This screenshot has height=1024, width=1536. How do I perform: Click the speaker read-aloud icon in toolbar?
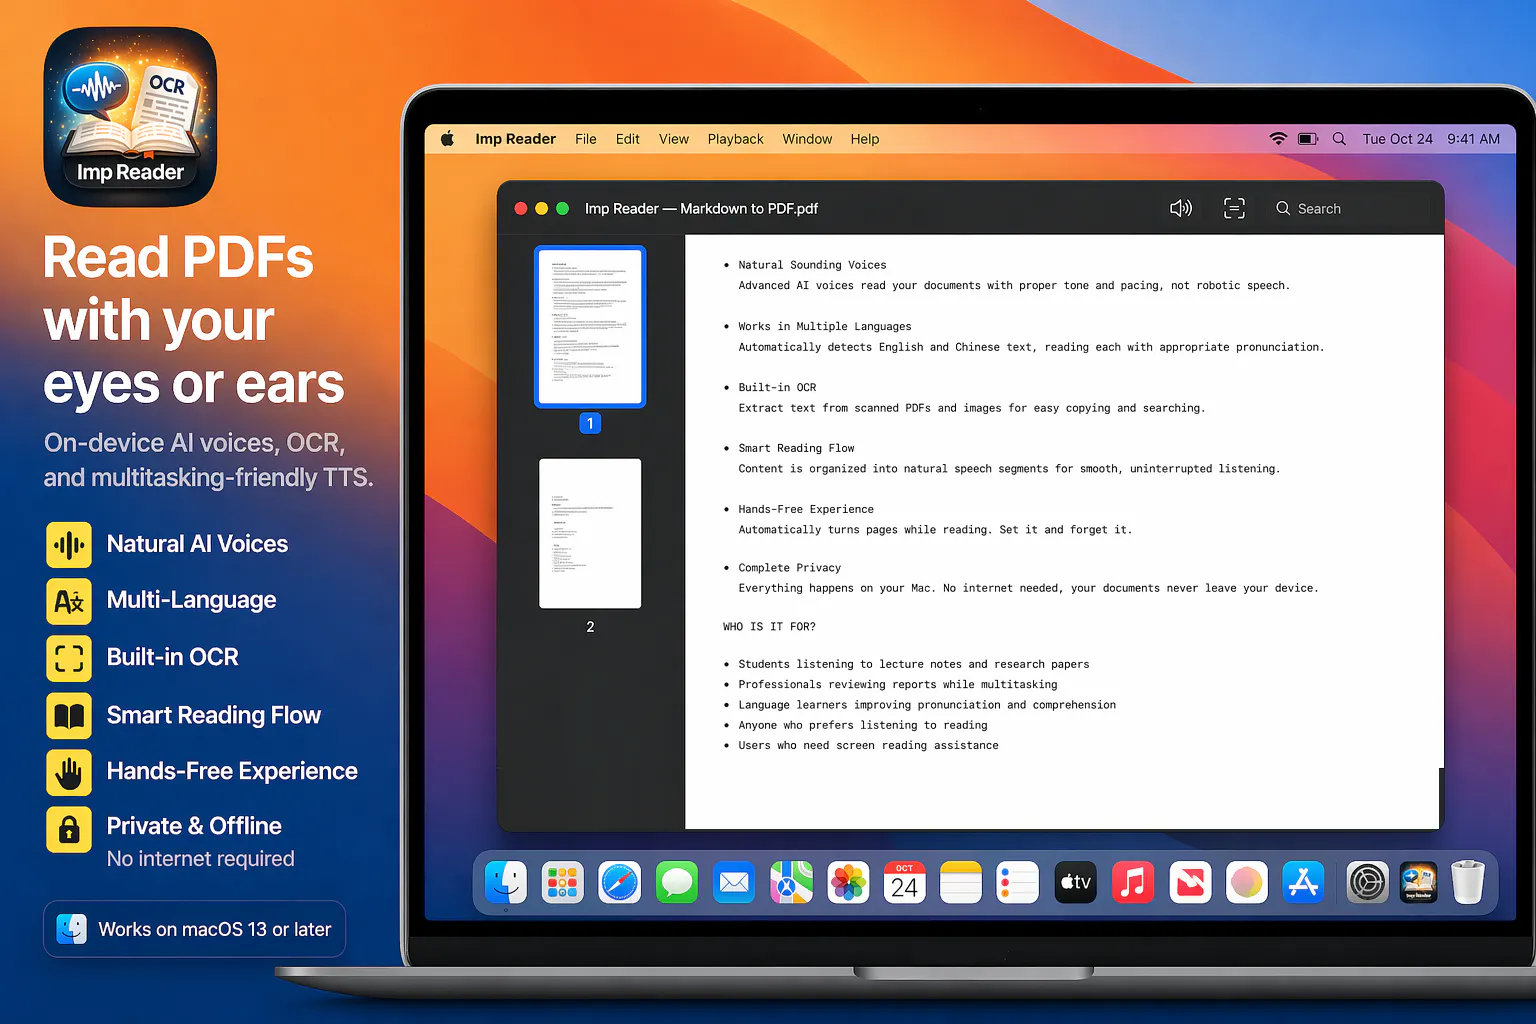1181,208
